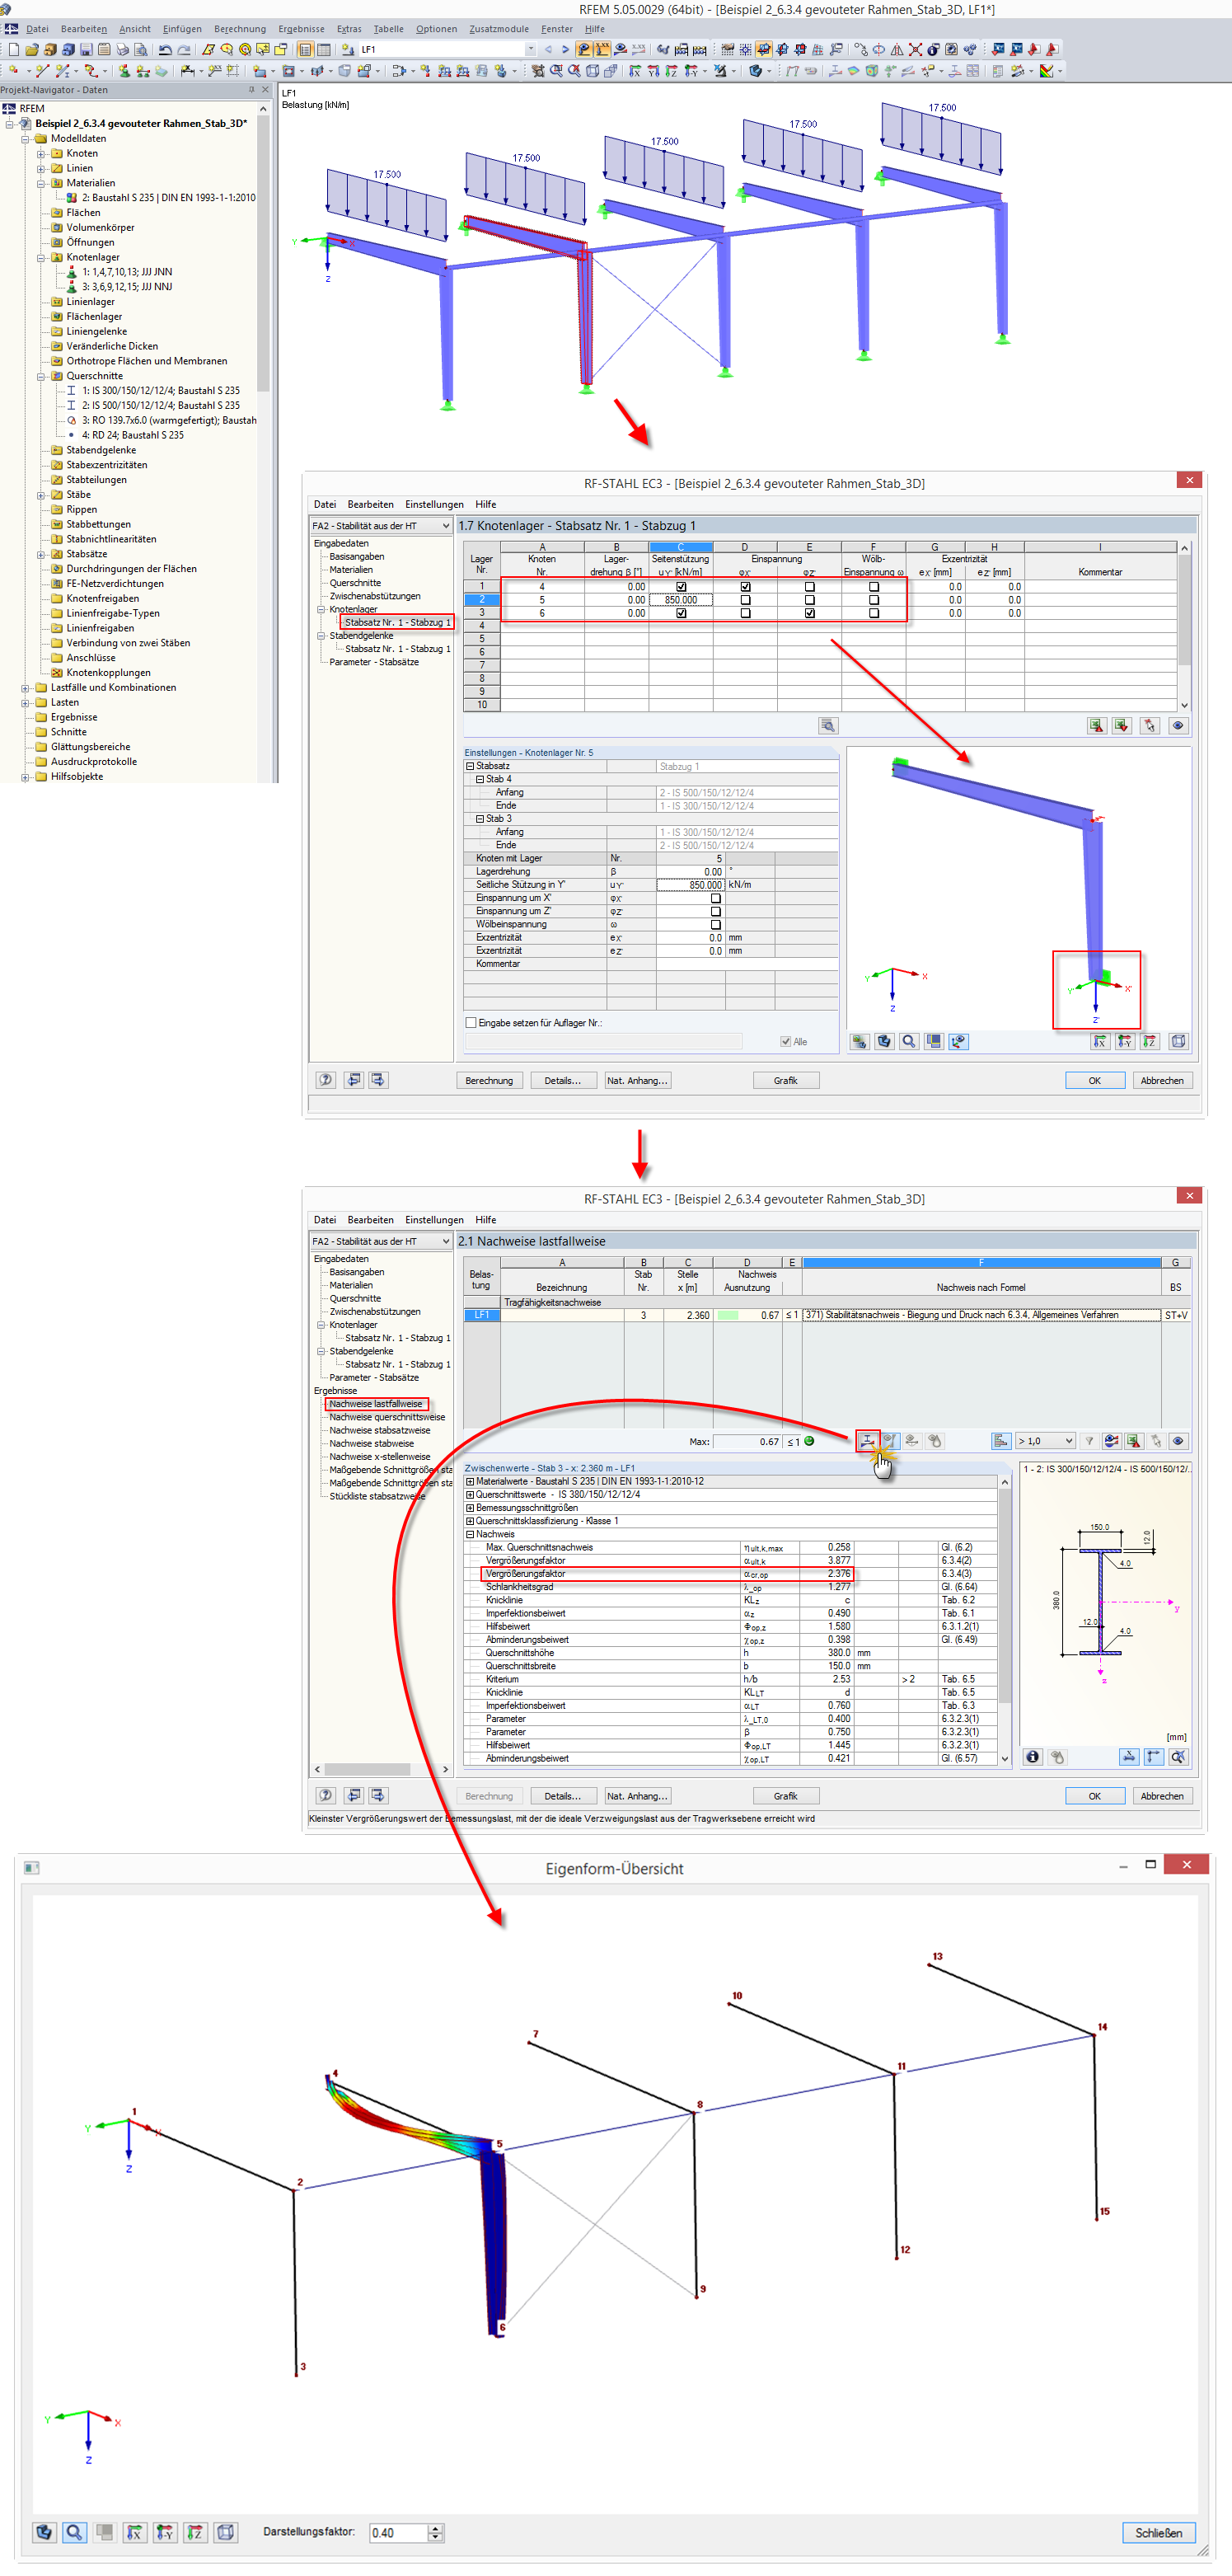Click the Berechnung button in Knotenlager dialog

[489, 1080]
